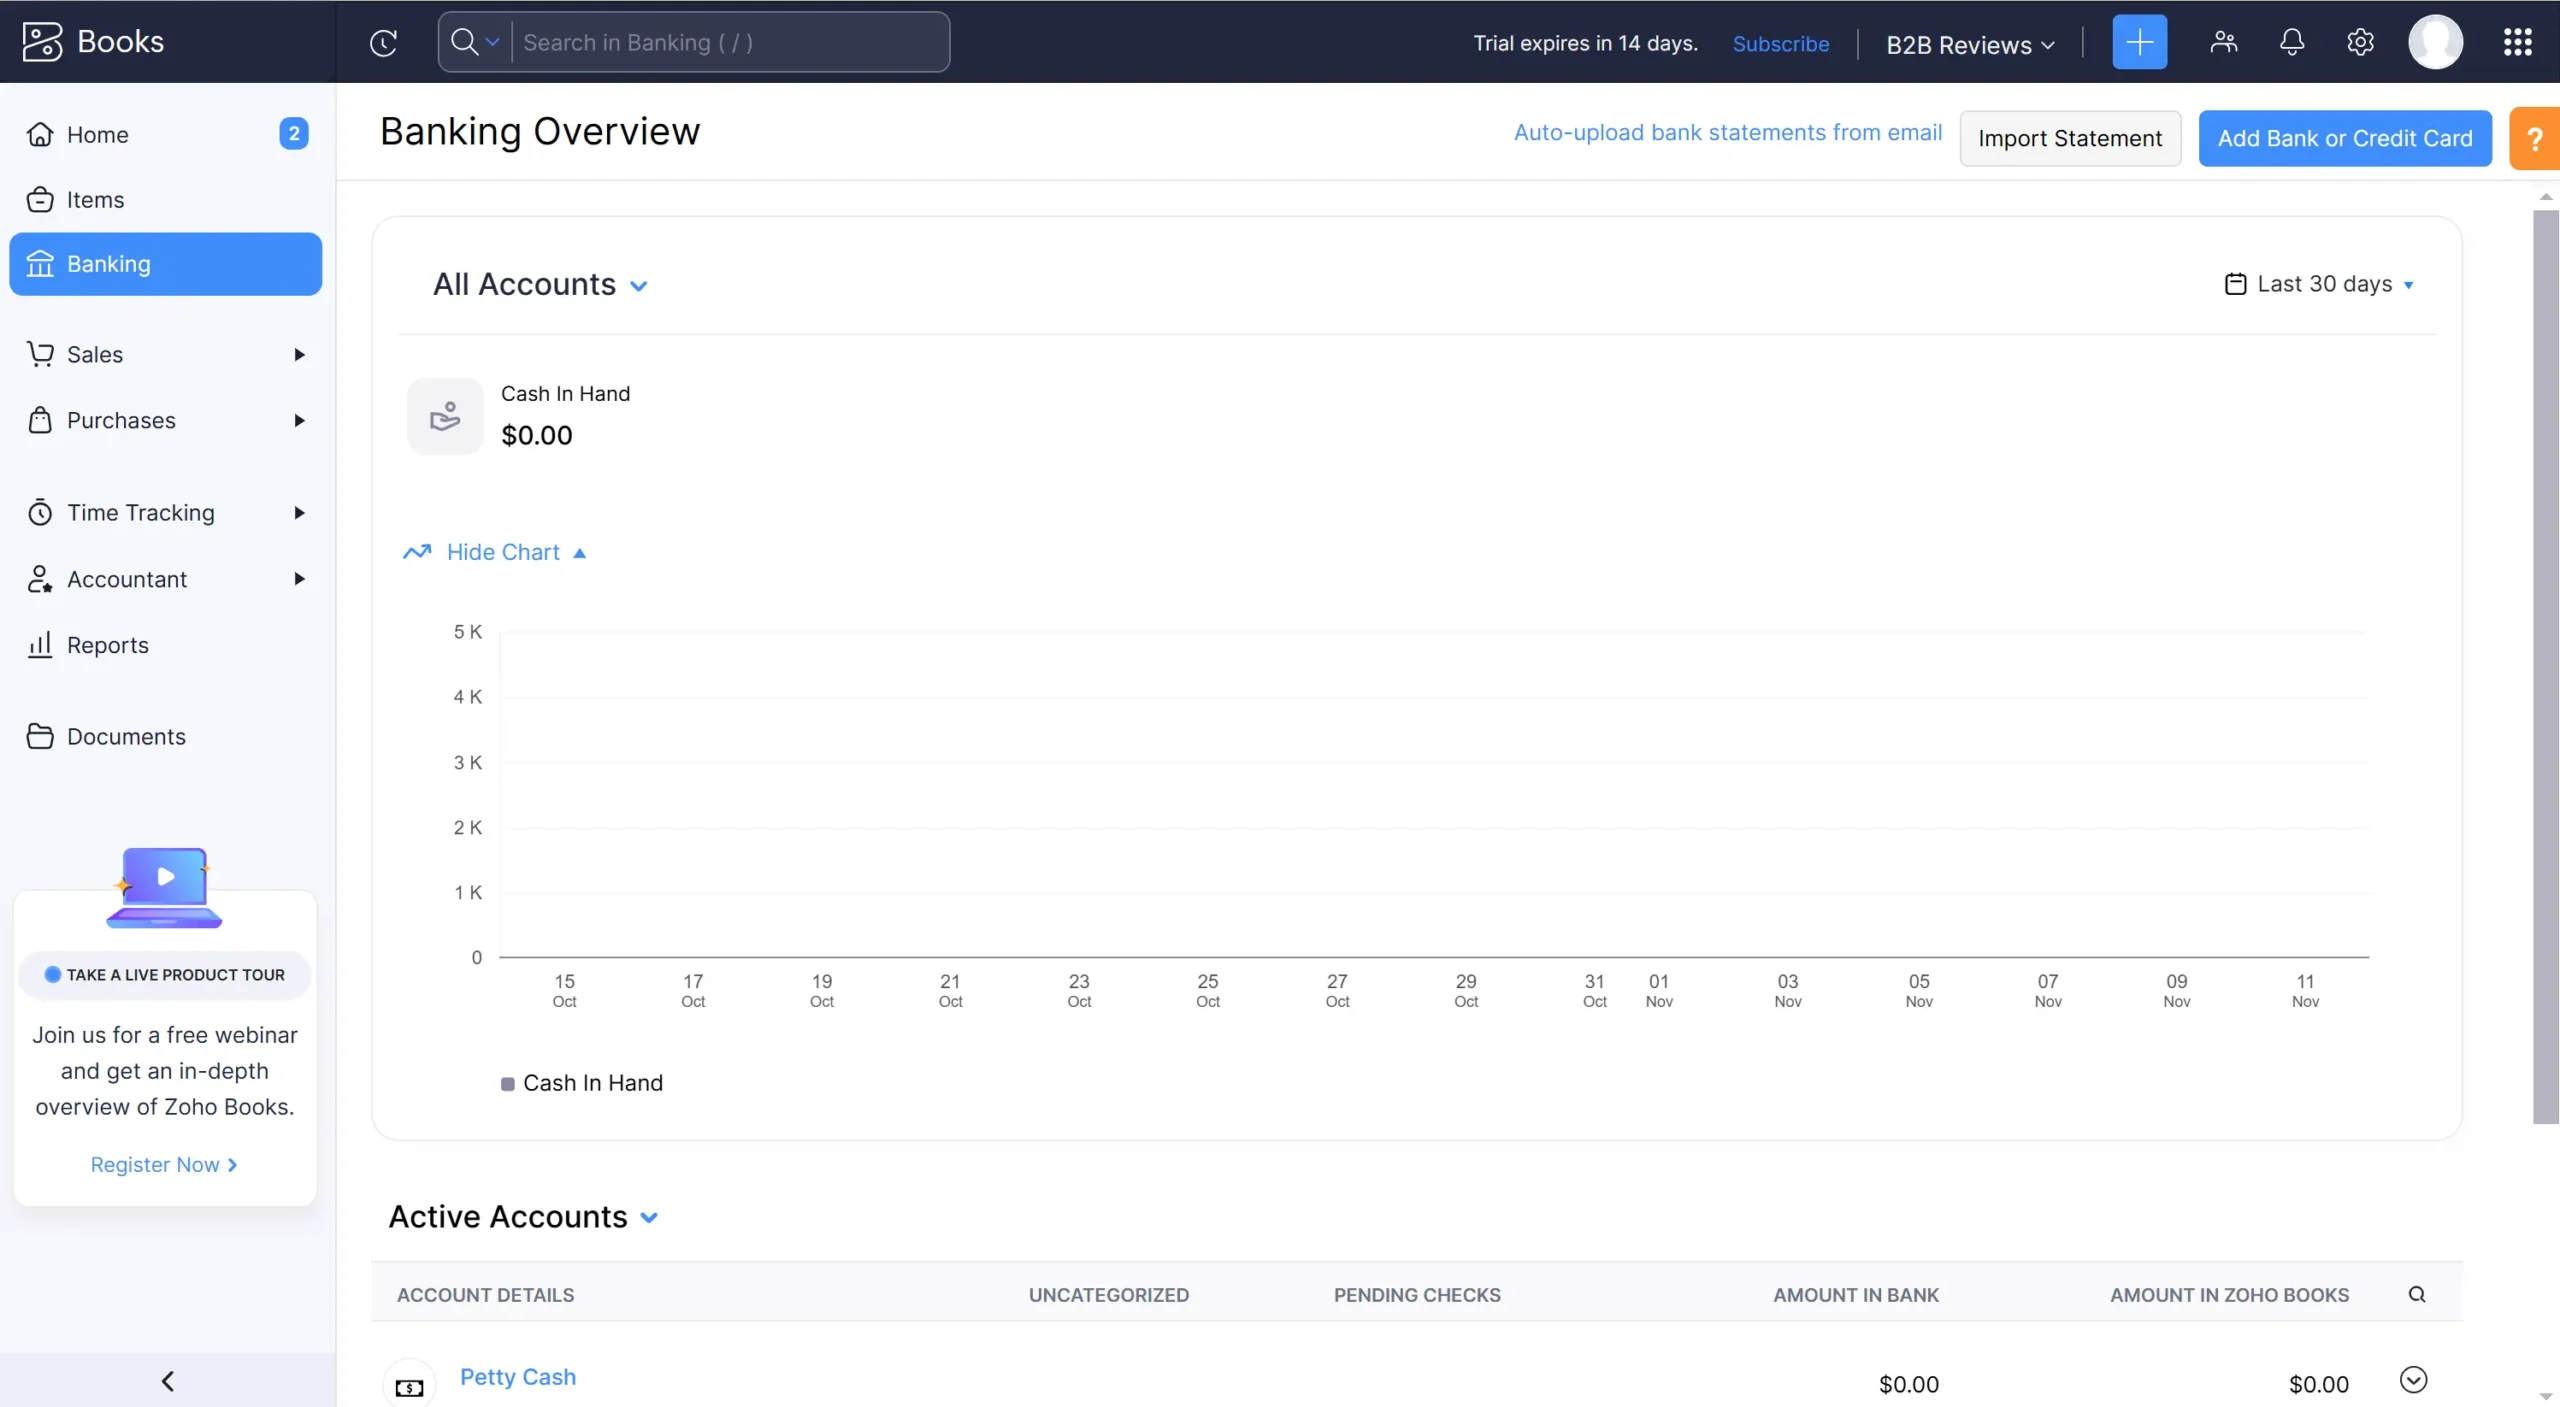Open the B2B Reviews organization menu
This screenshot has width=2560, height=1407.
coord(1965,43)
